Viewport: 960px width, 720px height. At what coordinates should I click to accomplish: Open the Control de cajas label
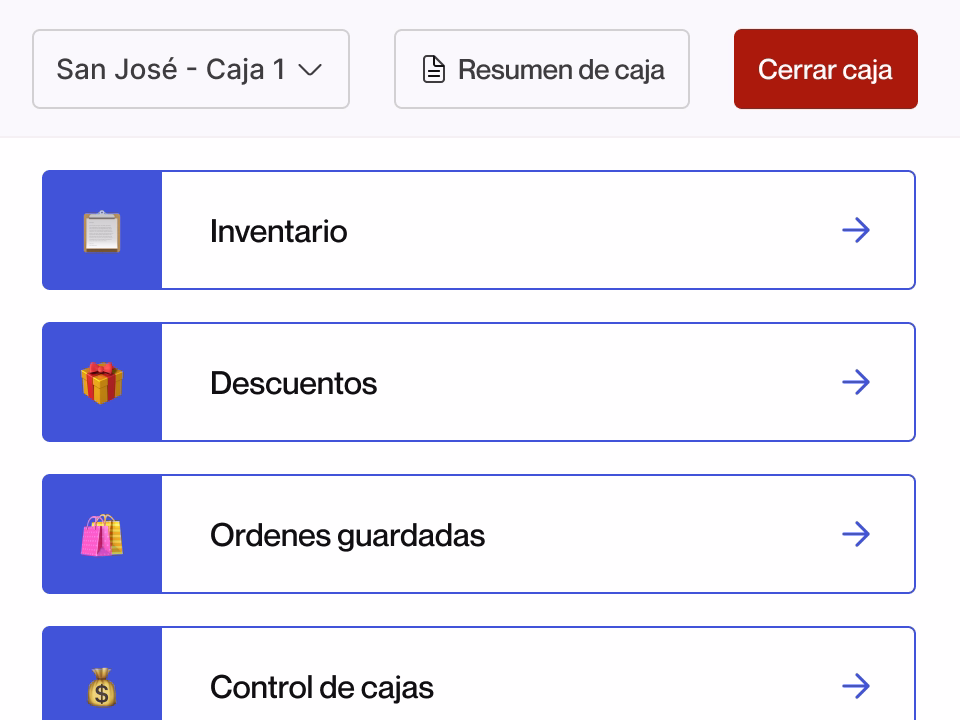point(321,687)
